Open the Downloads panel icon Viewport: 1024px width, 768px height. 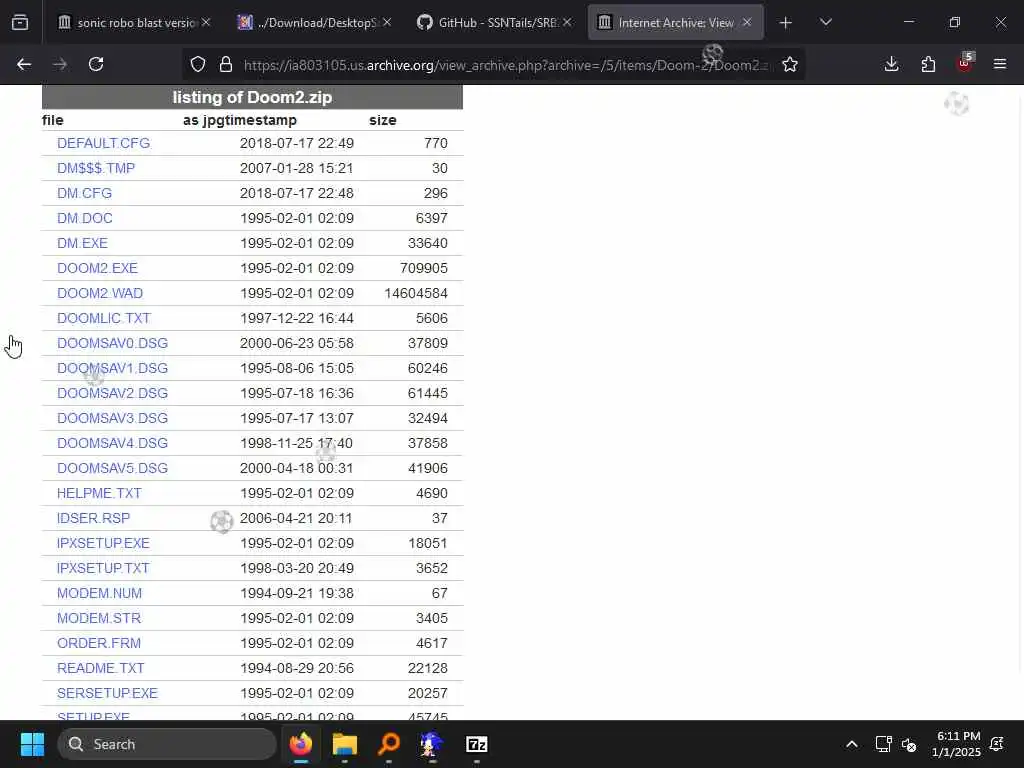point(891,64)
